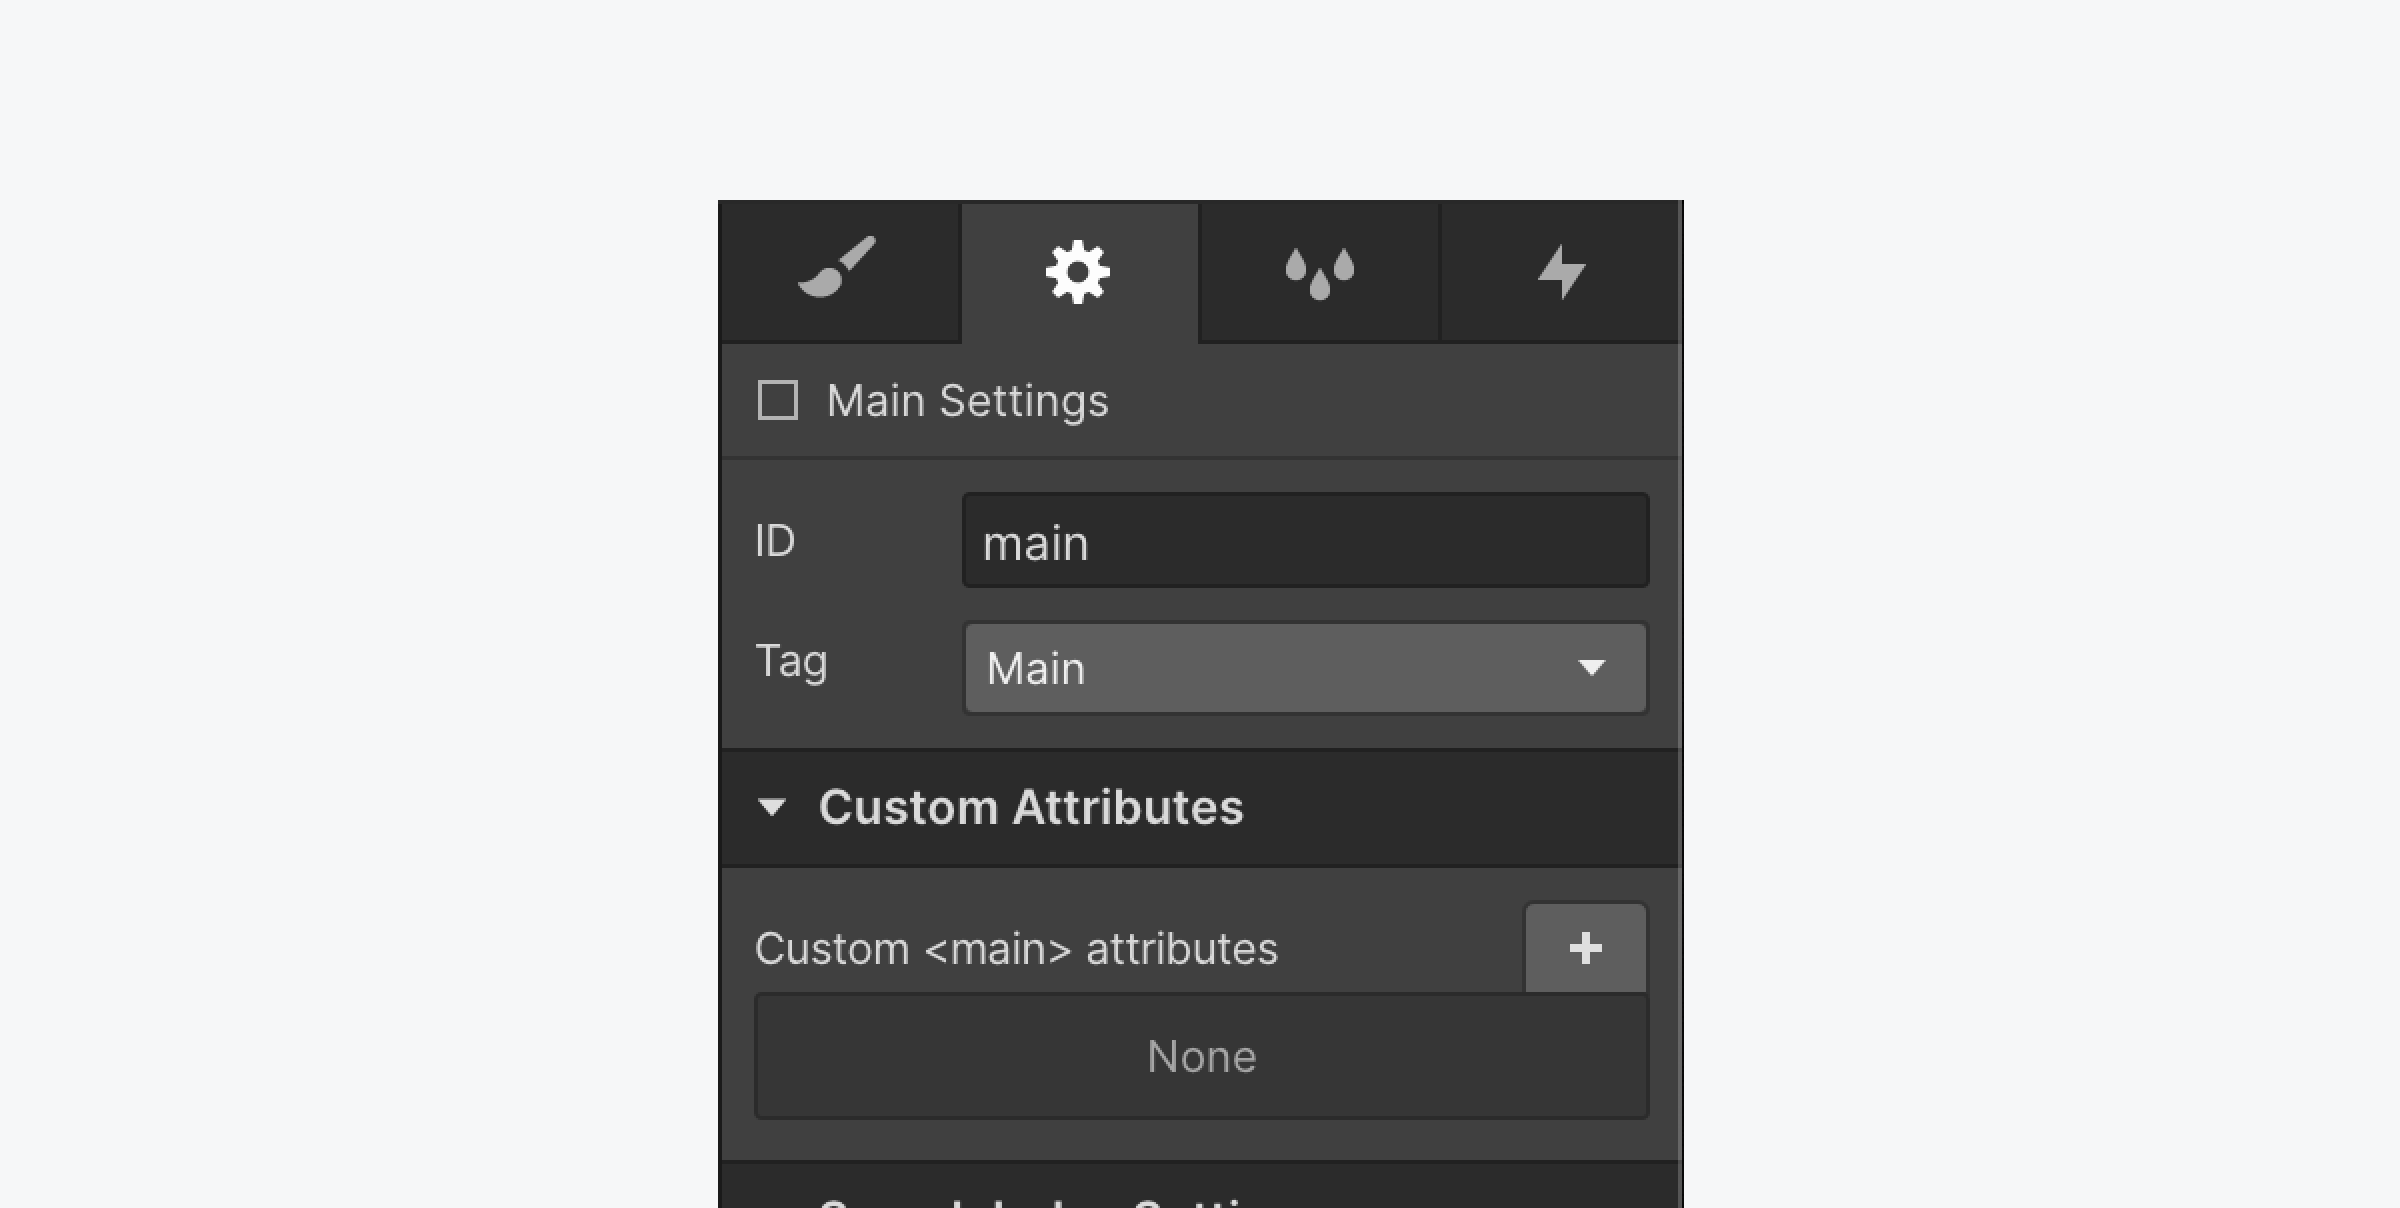The height and width of the screenshot is (1208, 2400).
Task: Collapse the Custom Attributes expander
Action: coord(772,806)
